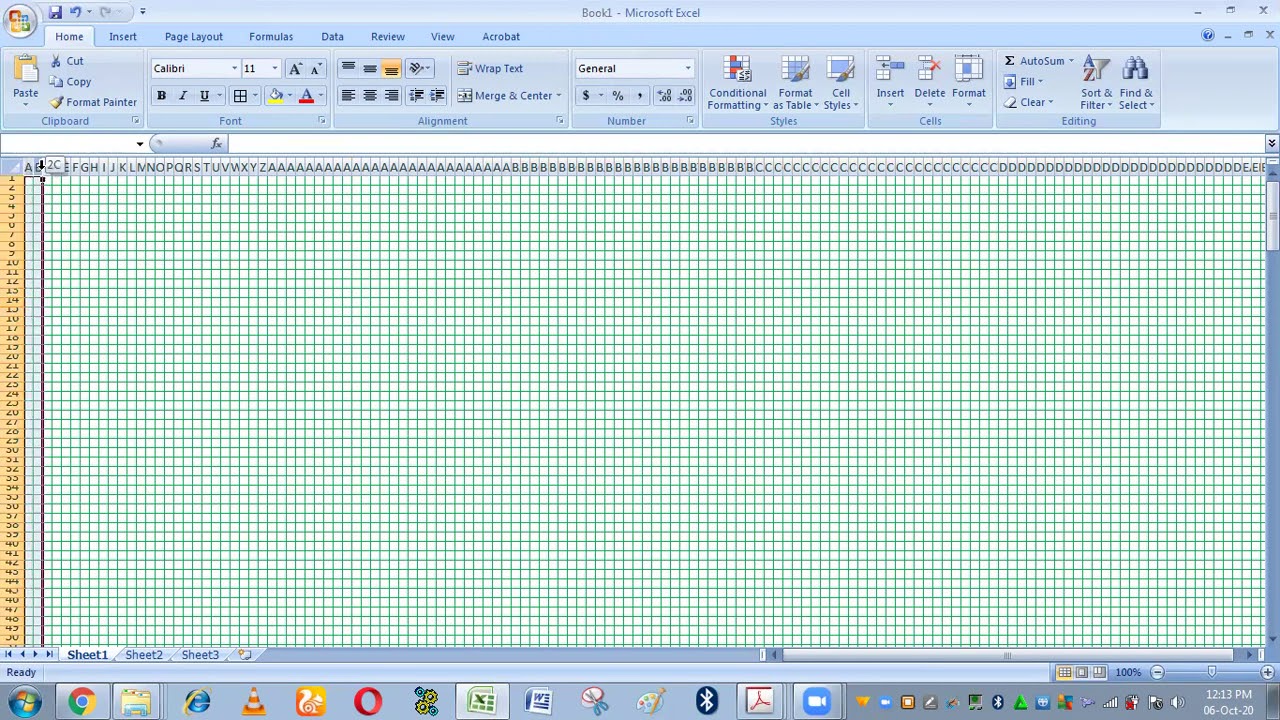The image size is (1280, 720).
Task: Align text right
Action: click(391, 96)
